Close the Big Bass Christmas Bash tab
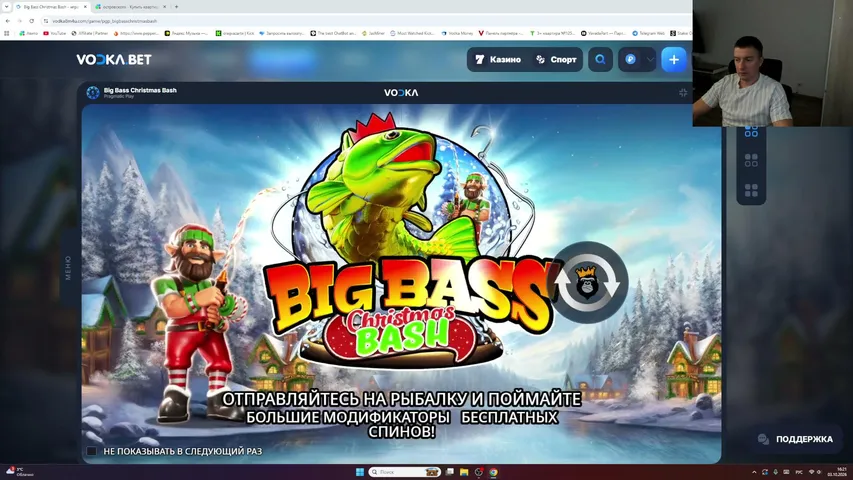 pos(85,7)
